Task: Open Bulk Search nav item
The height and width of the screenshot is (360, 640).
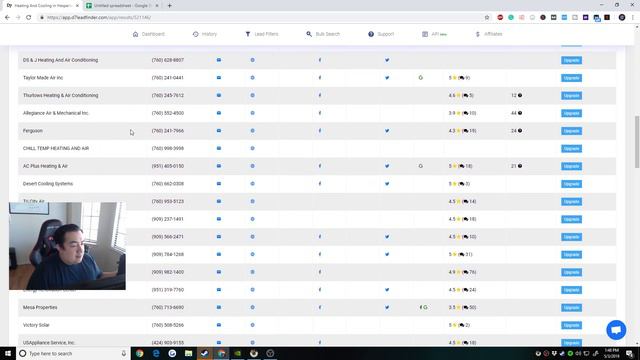Action: point(323,34)
